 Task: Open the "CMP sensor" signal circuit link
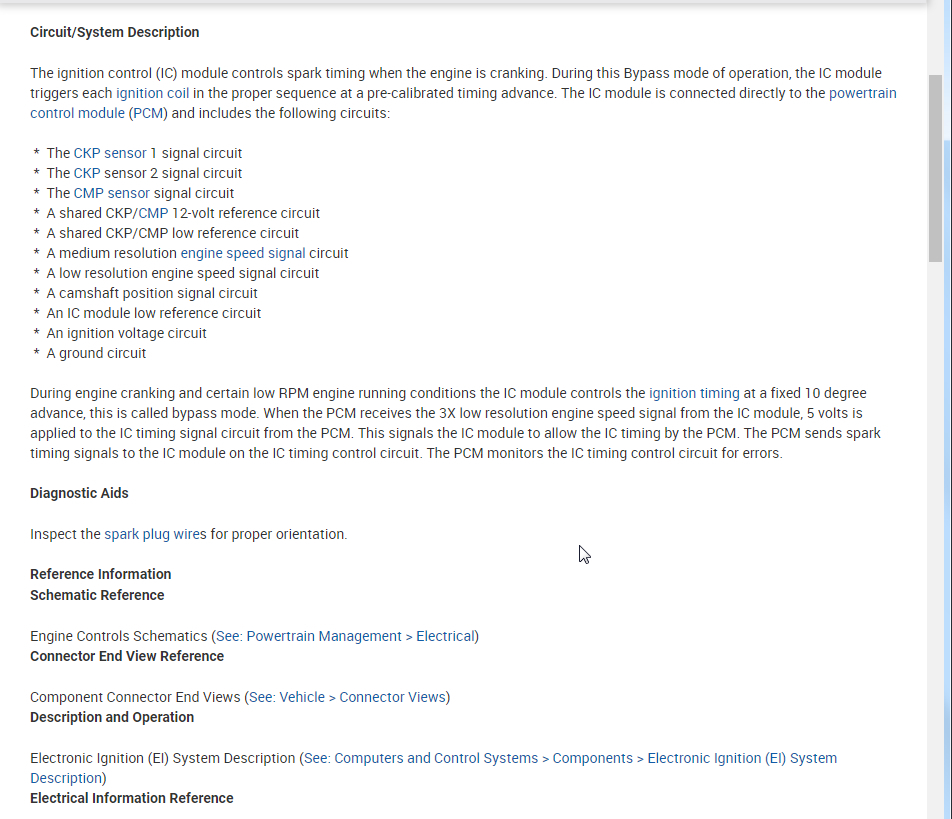[x=111, y=193]
